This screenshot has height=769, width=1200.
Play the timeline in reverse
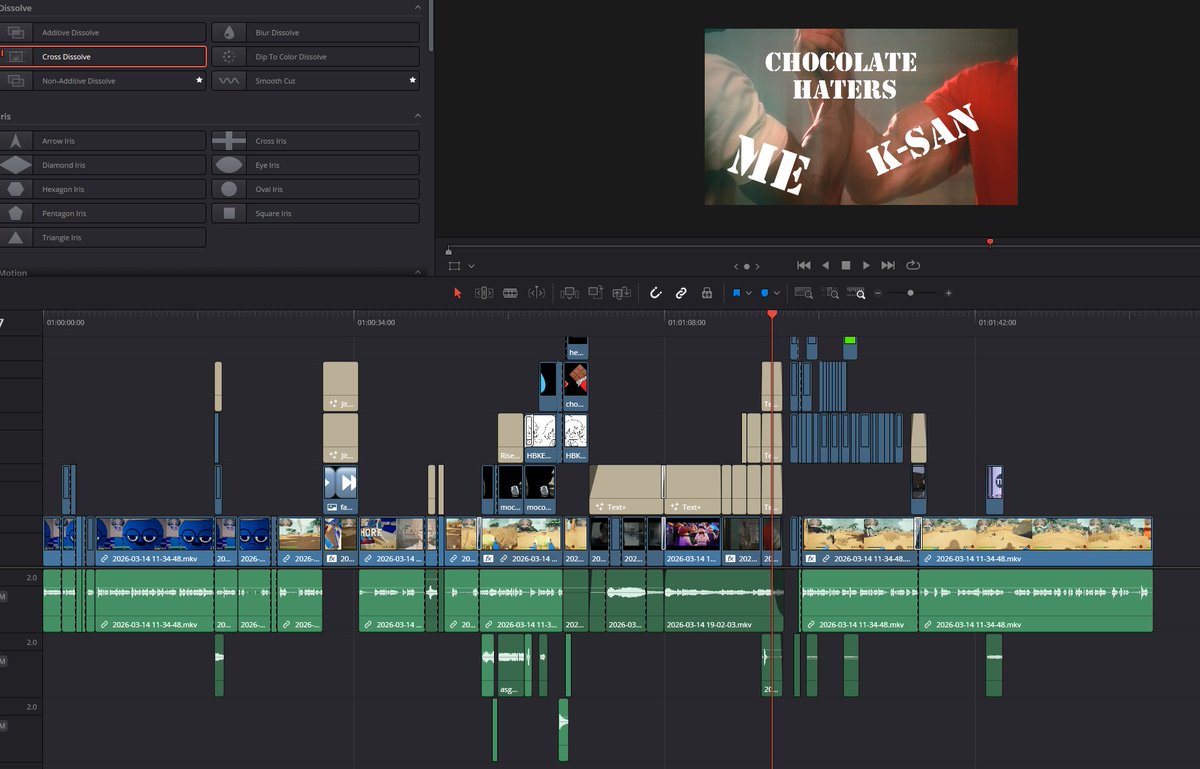(825, 265)
